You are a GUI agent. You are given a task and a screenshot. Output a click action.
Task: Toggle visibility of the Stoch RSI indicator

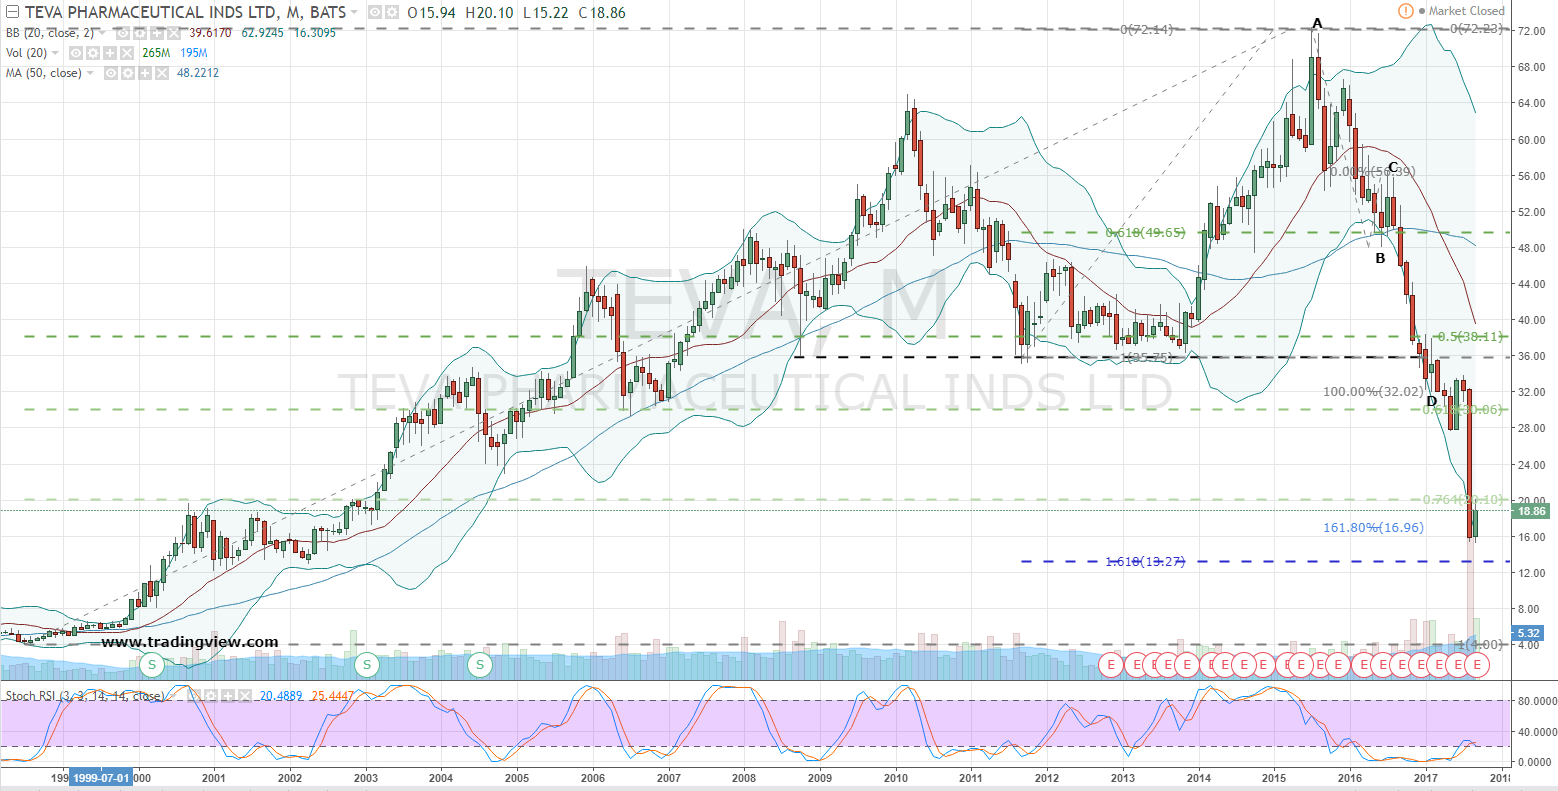point(193,695)
